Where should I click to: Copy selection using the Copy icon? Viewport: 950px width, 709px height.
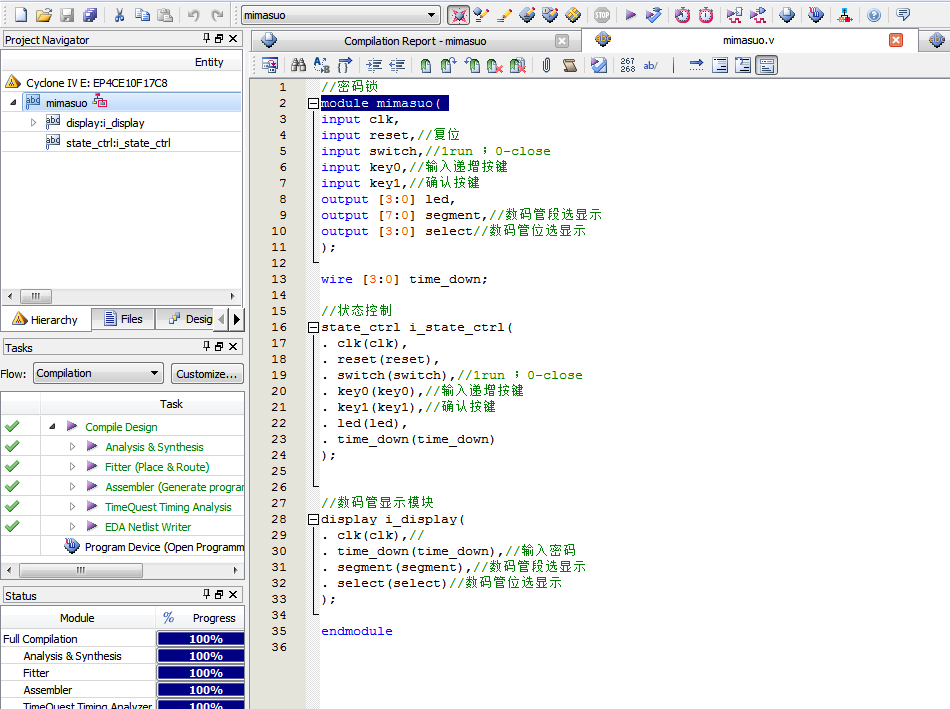142,15
